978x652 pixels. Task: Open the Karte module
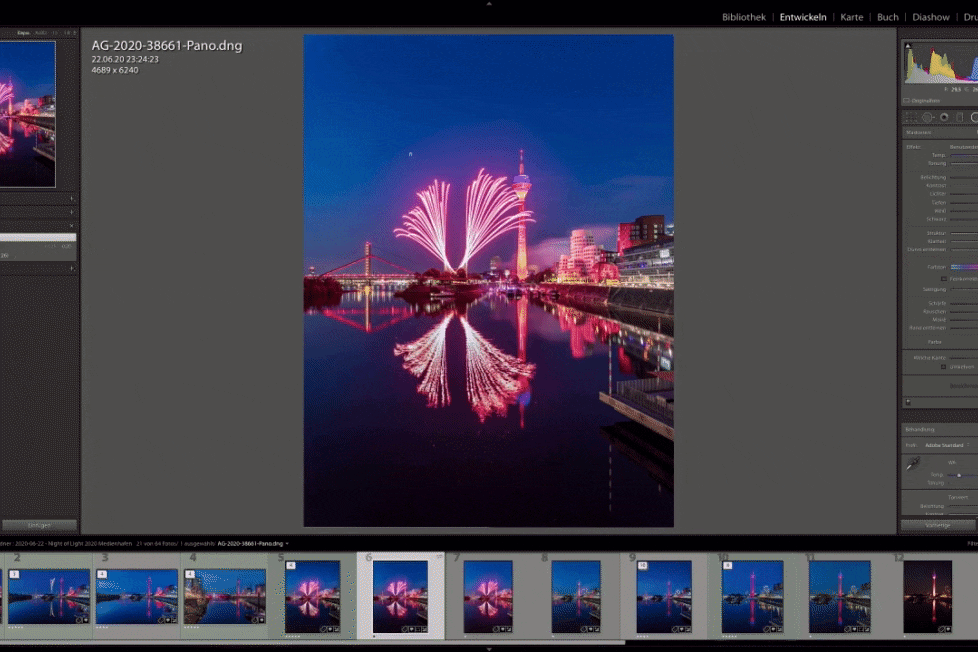851,17
